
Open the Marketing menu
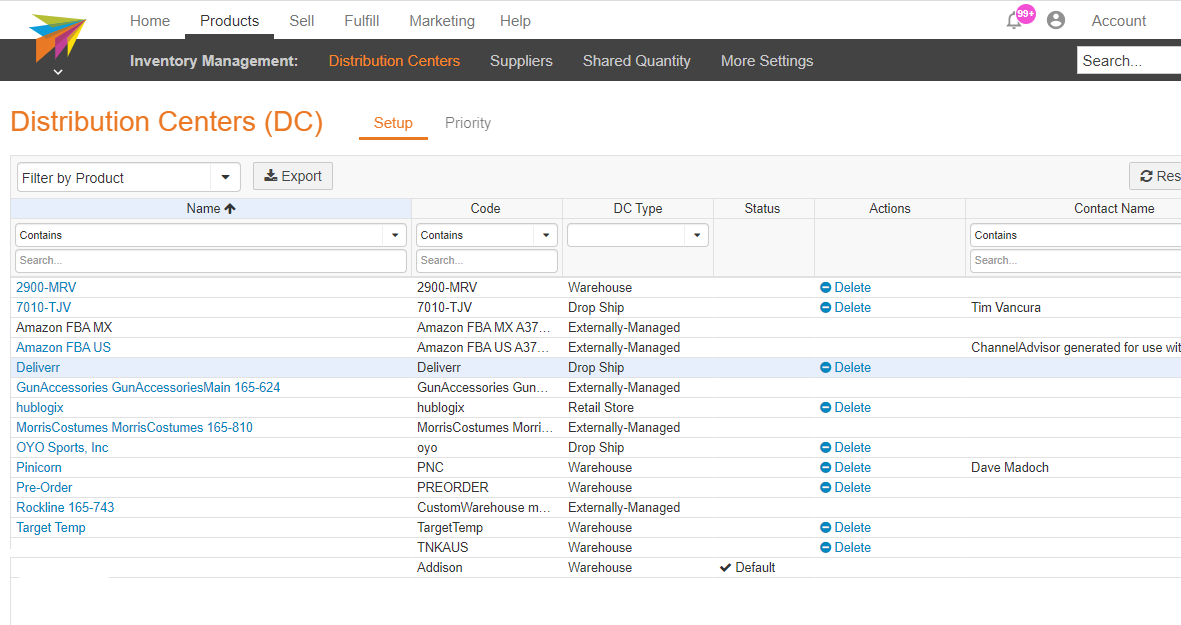point(442,21)
